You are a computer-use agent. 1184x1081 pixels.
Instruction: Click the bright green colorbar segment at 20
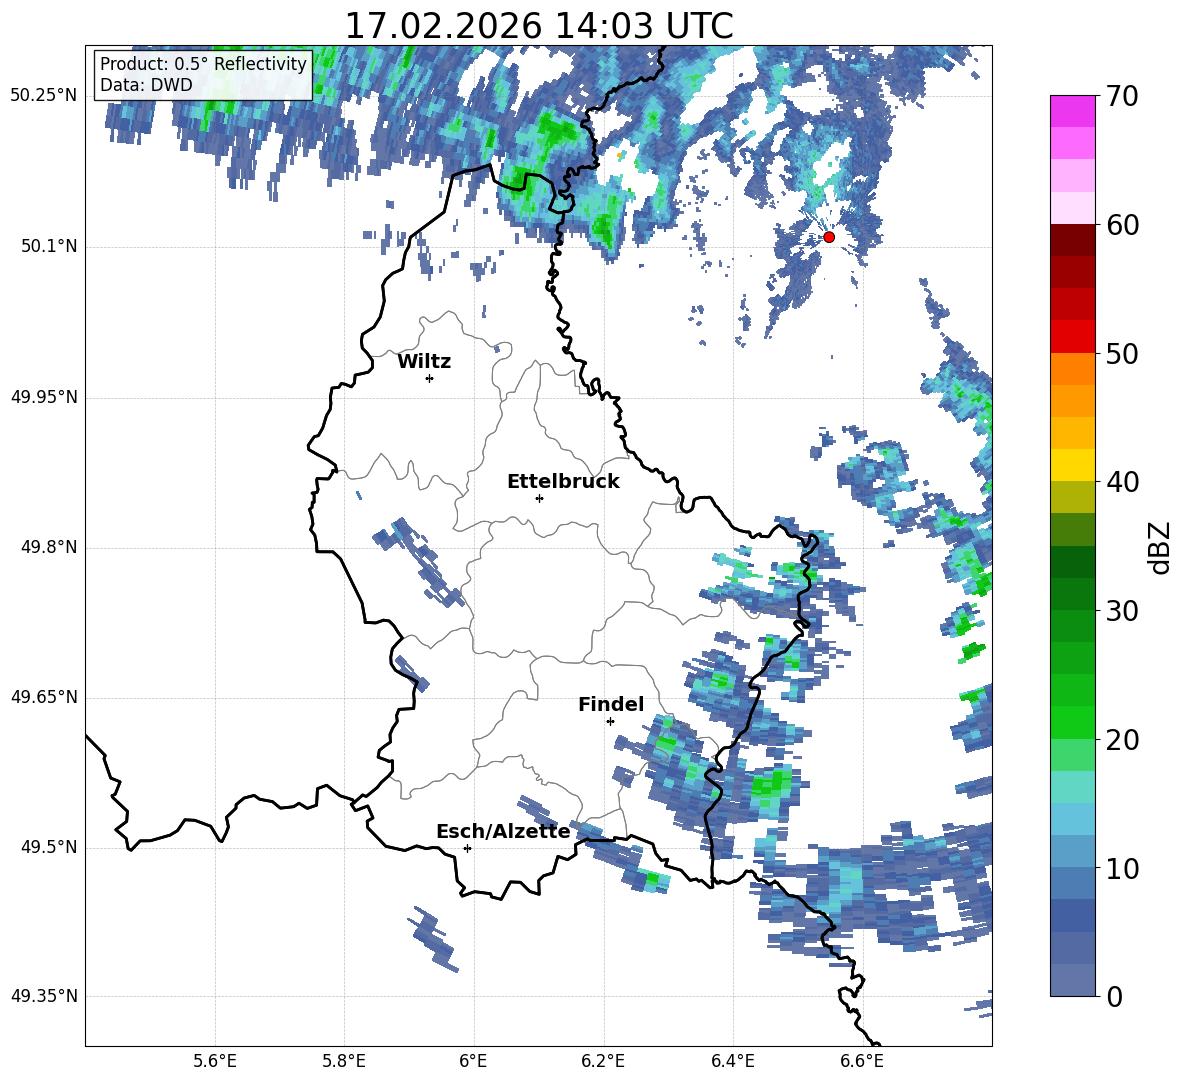[x=1073, y=722]
